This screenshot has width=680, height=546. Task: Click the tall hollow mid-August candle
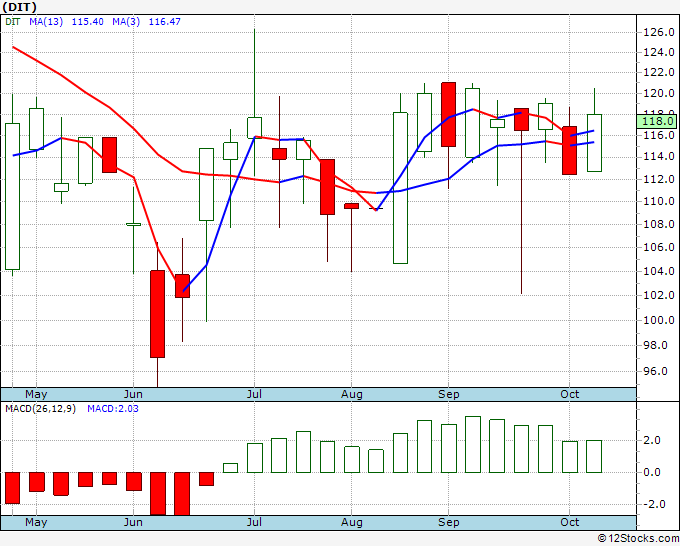coord(400,188)
